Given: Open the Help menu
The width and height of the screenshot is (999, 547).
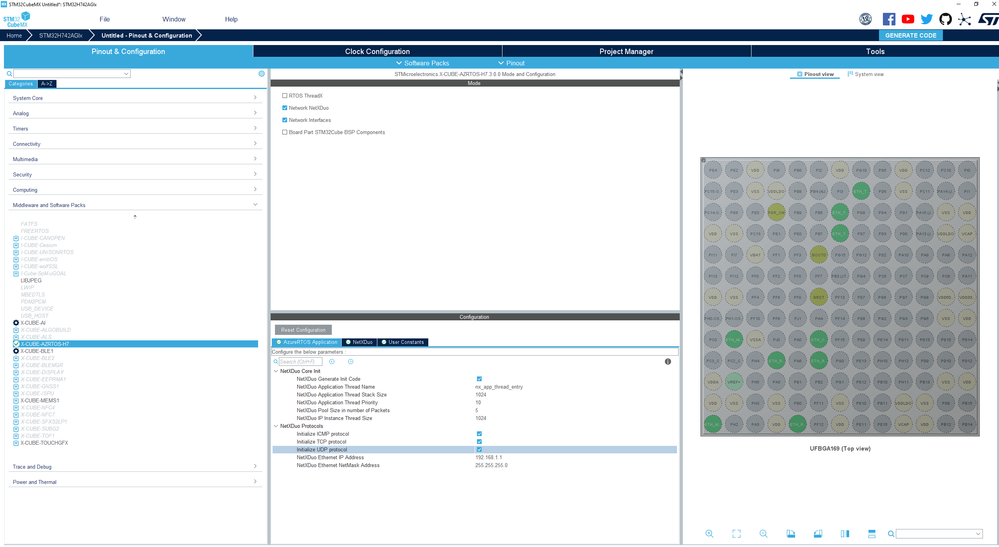Looking at the screenshot, I should [x=231, y=19].
